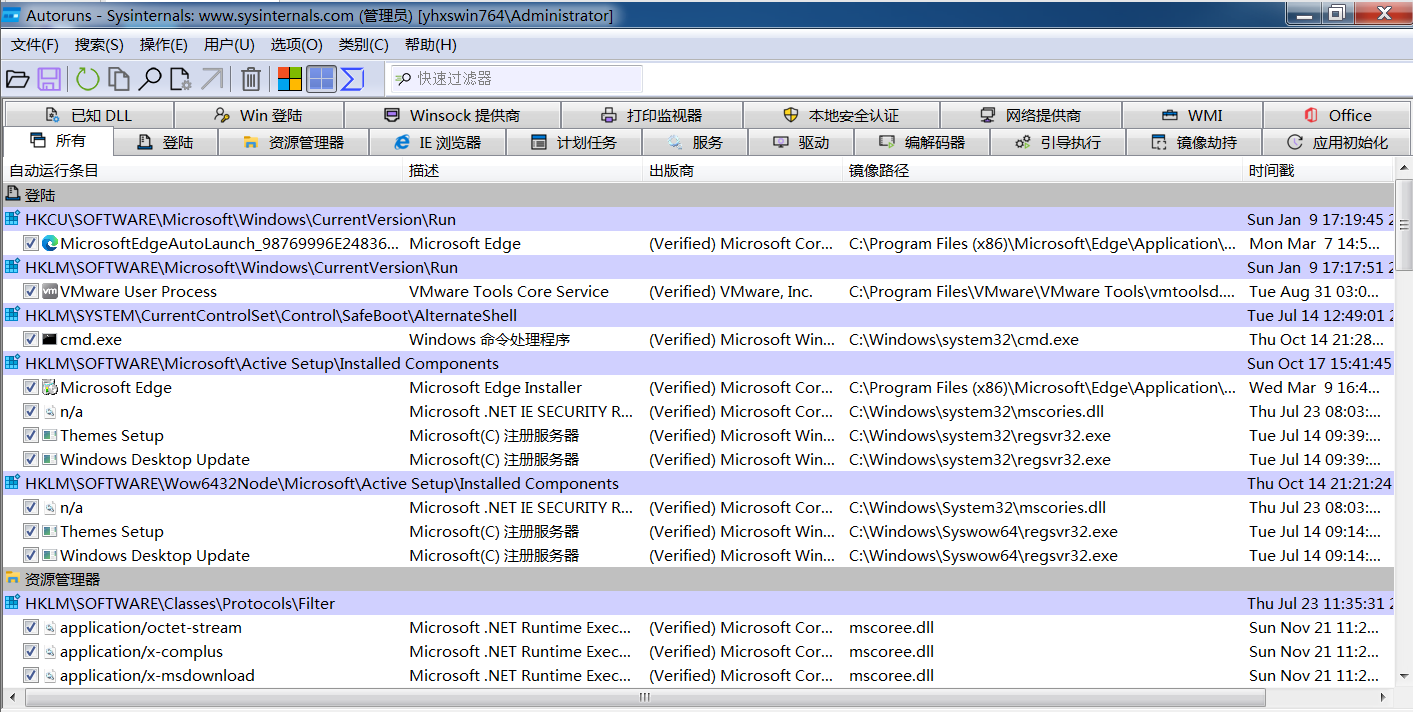
Task: Click the vm icon beside VMware User Process
Action: click(x=50, y=291)
